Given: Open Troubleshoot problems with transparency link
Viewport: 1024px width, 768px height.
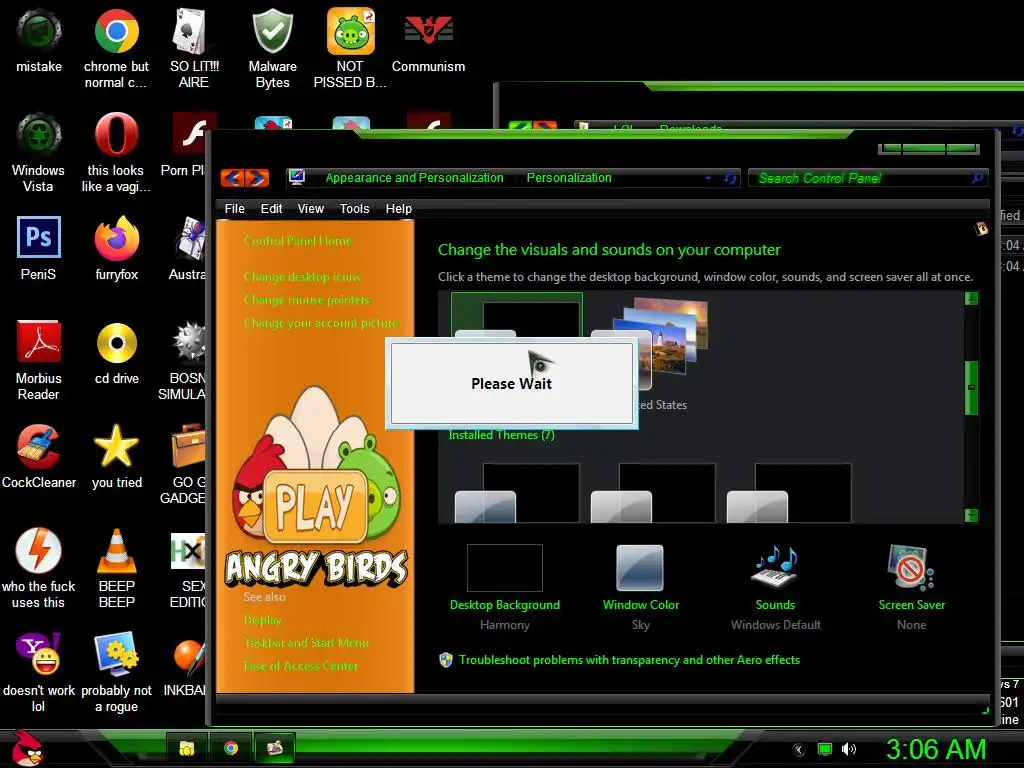Looking at the screenshot, I should pyautogui.click(x=629, y=660).
